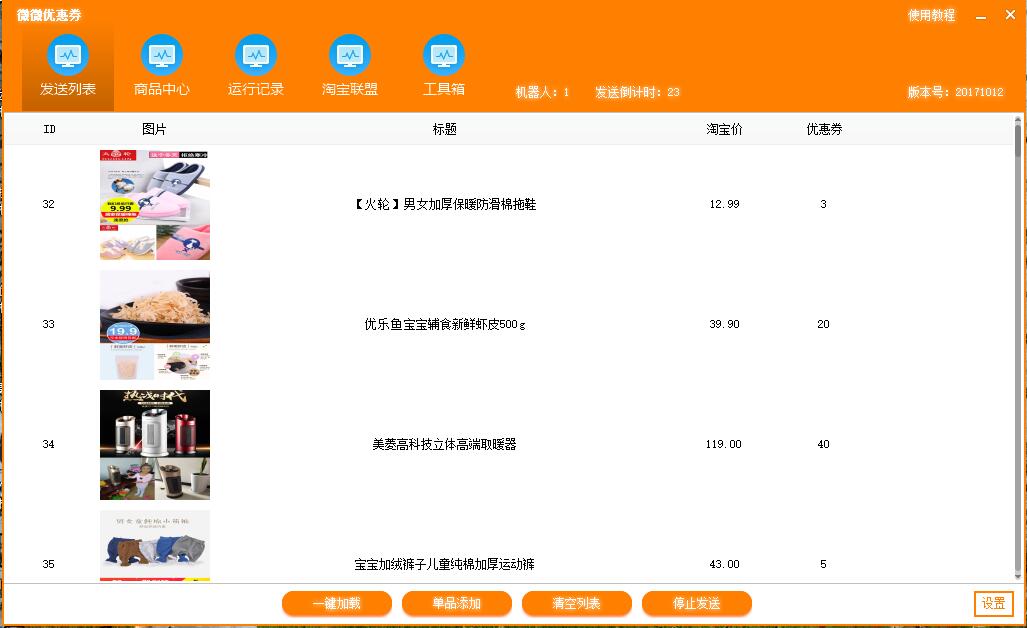Click 停止发送 to stop sending
This screenshot has height=628, width=1027.
[x=696, y=603]
